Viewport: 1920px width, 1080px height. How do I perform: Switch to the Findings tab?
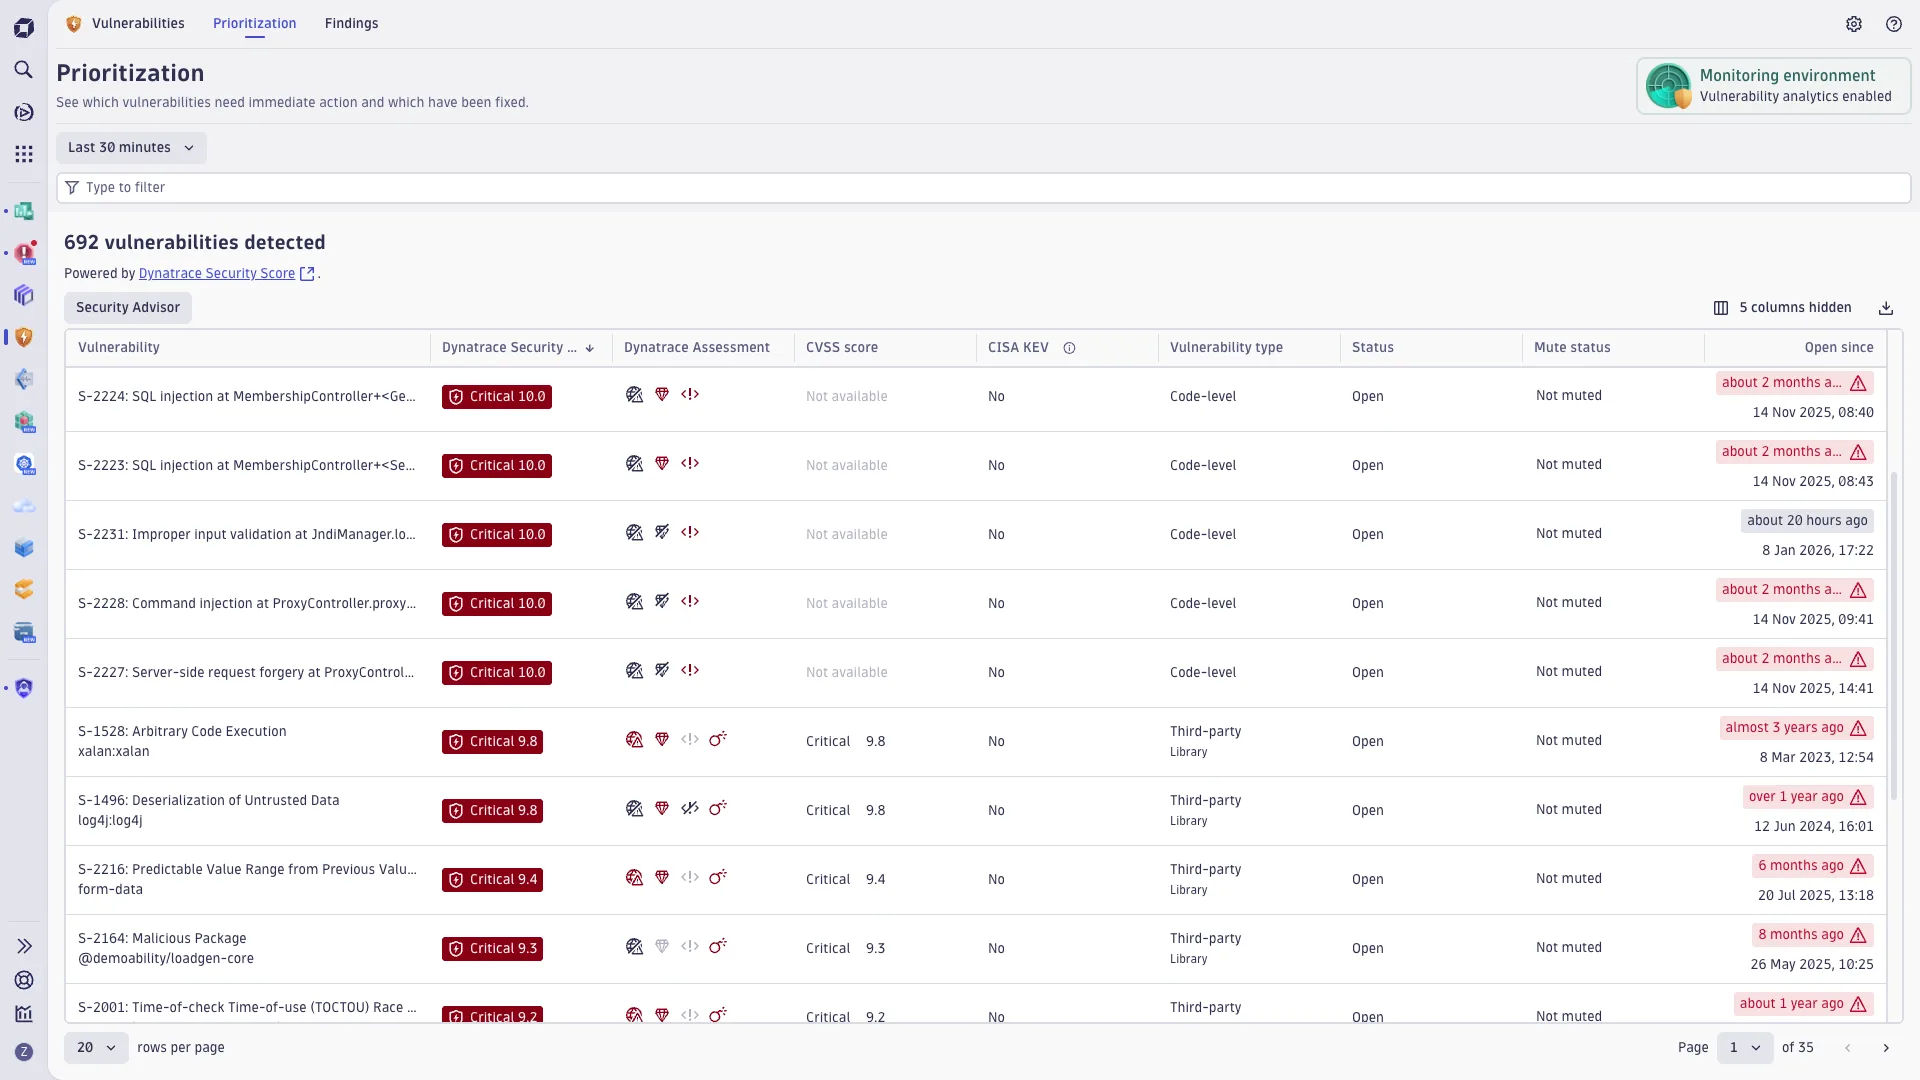point(352,23)
